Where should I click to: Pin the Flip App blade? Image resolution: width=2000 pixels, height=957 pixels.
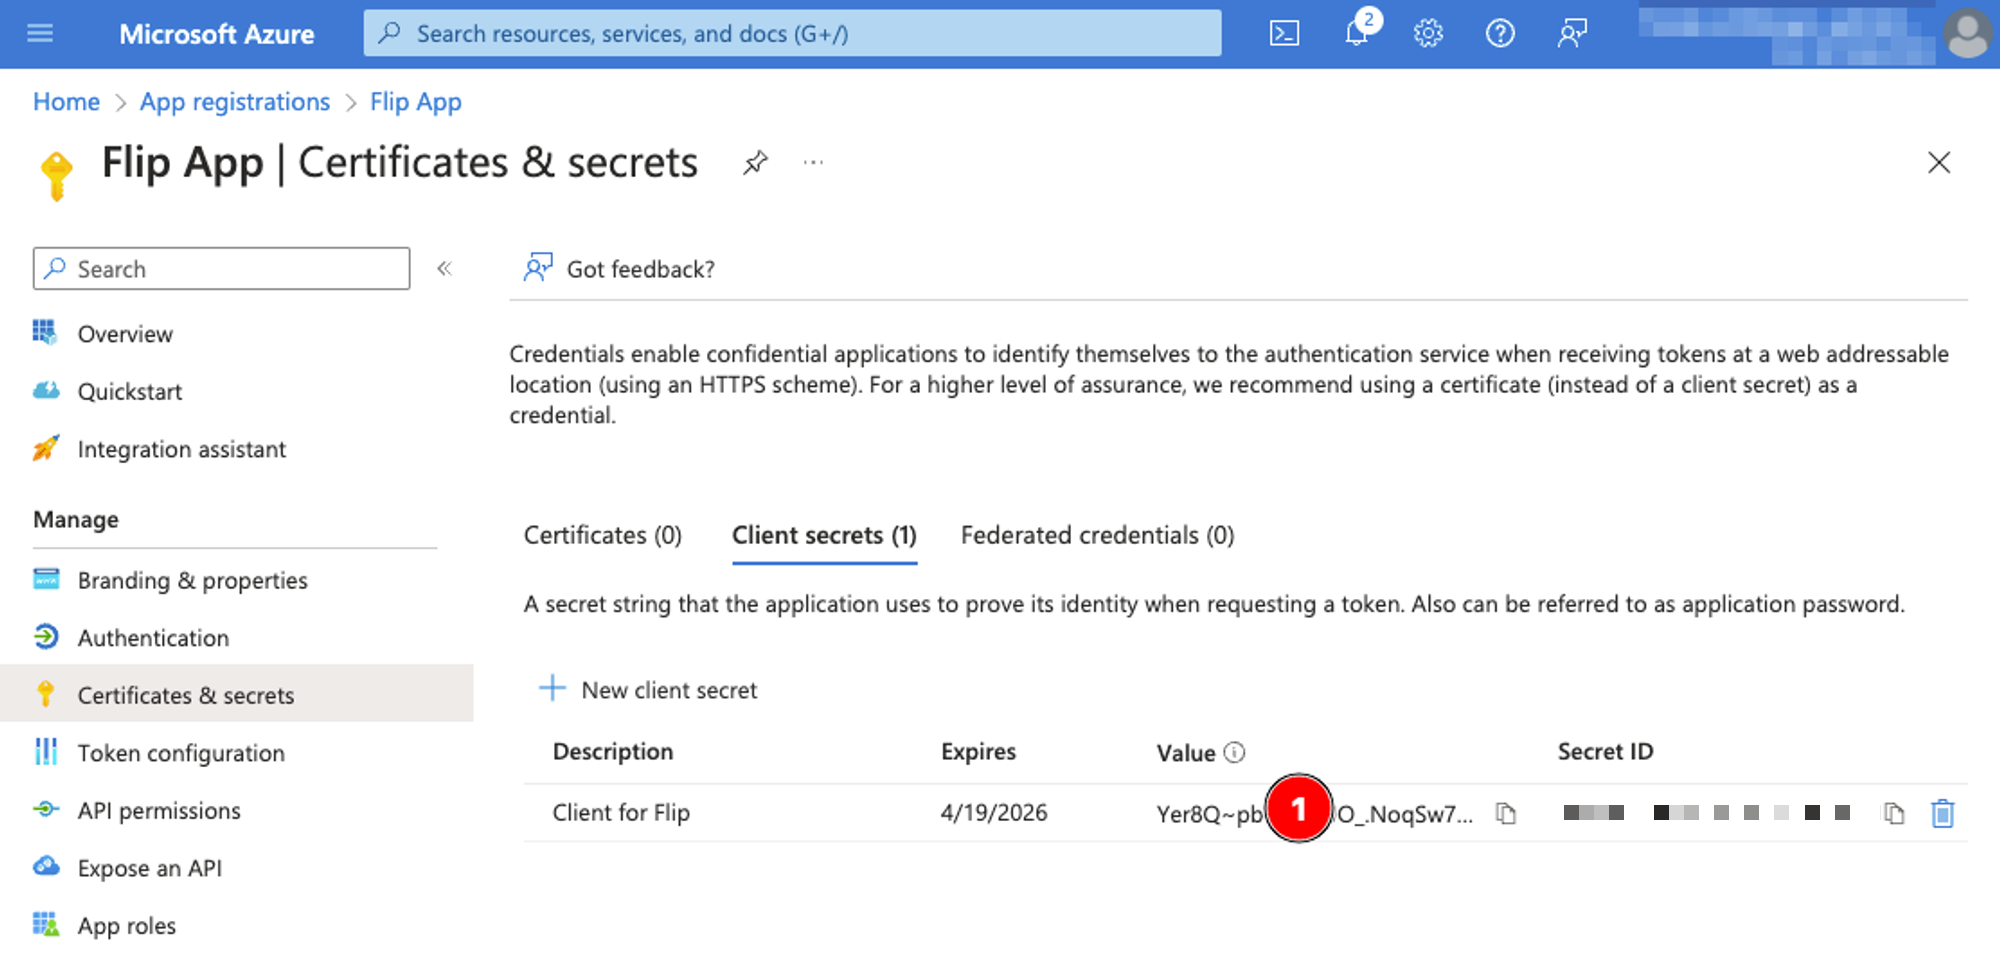click(755, 162)
